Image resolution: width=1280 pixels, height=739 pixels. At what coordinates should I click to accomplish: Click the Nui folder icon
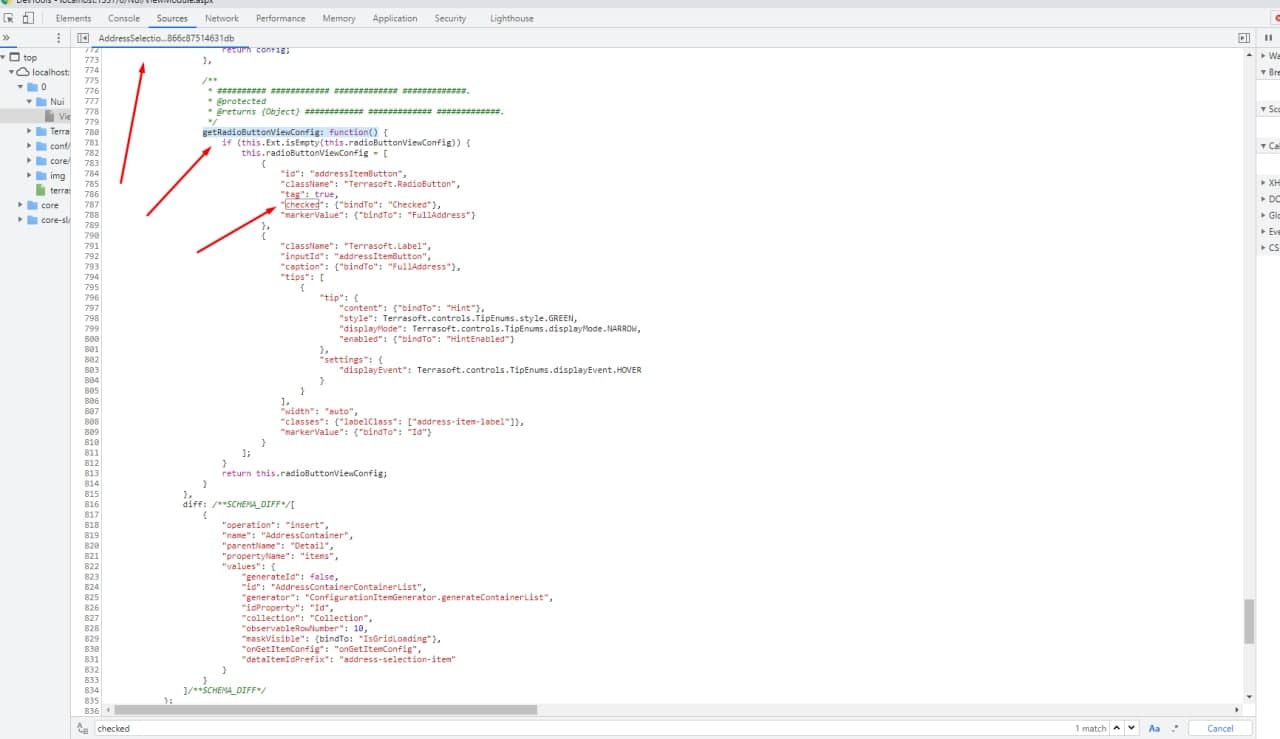pos(41,102)
